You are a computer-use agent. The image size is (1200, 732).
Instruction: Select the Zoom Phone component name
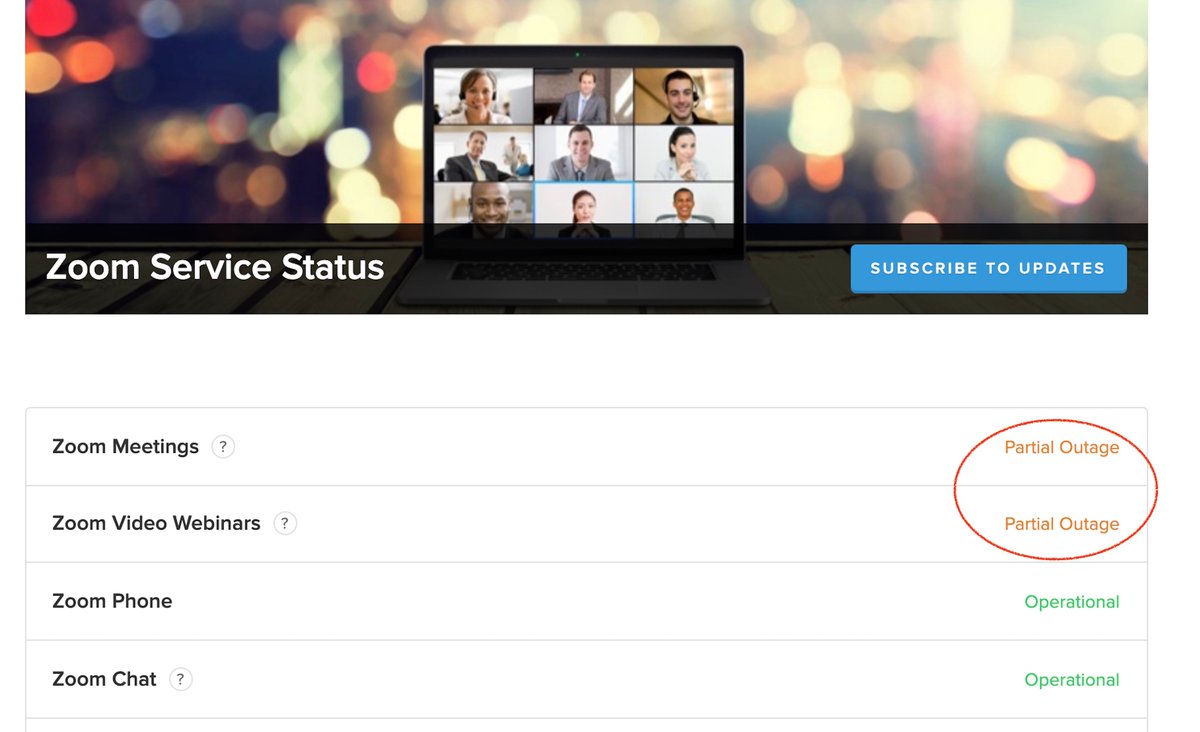112,601
